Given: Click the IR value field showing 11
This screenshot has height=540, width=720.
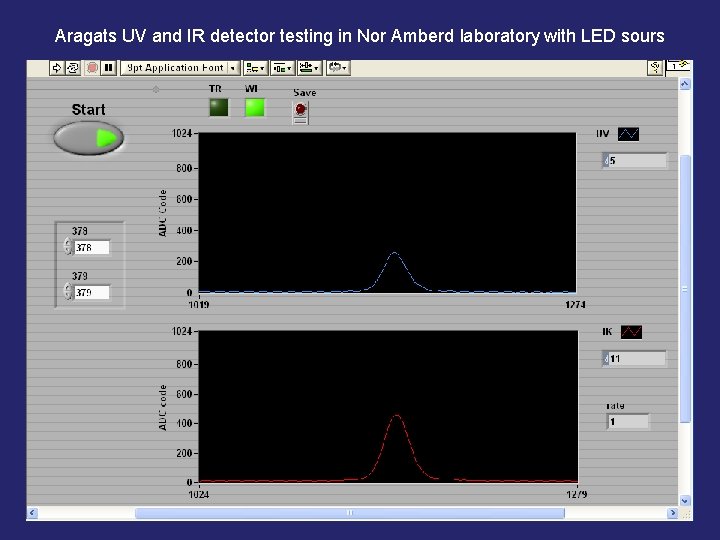Looking at the screenshot, I should click(634, 359).
